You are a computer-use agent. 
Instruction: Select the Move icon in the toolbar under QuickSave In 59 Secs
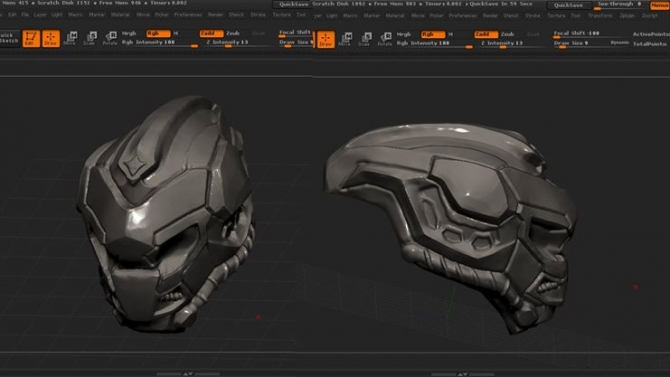pos(345,39)
